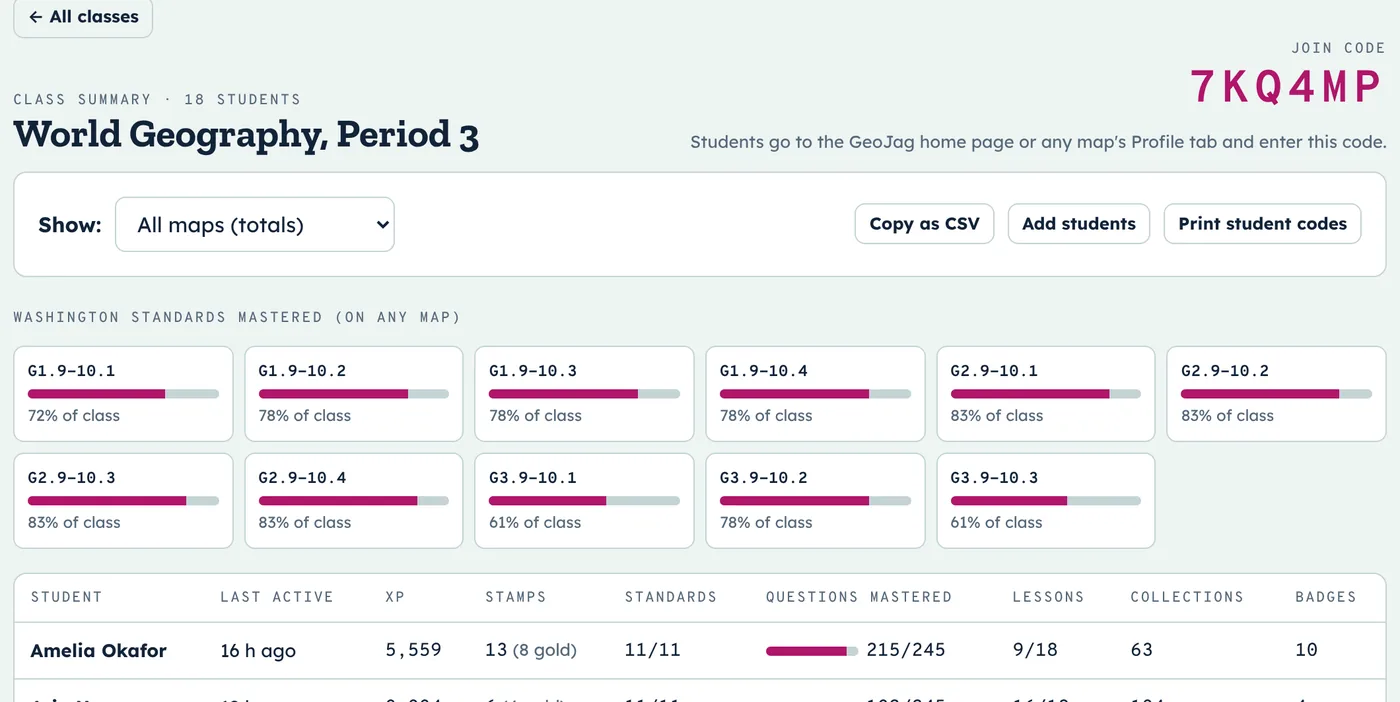Click the G2.9–10.4 progress bar
Image resolution: width=1400 pixels, height=702 pixels.
click(354, 500)
